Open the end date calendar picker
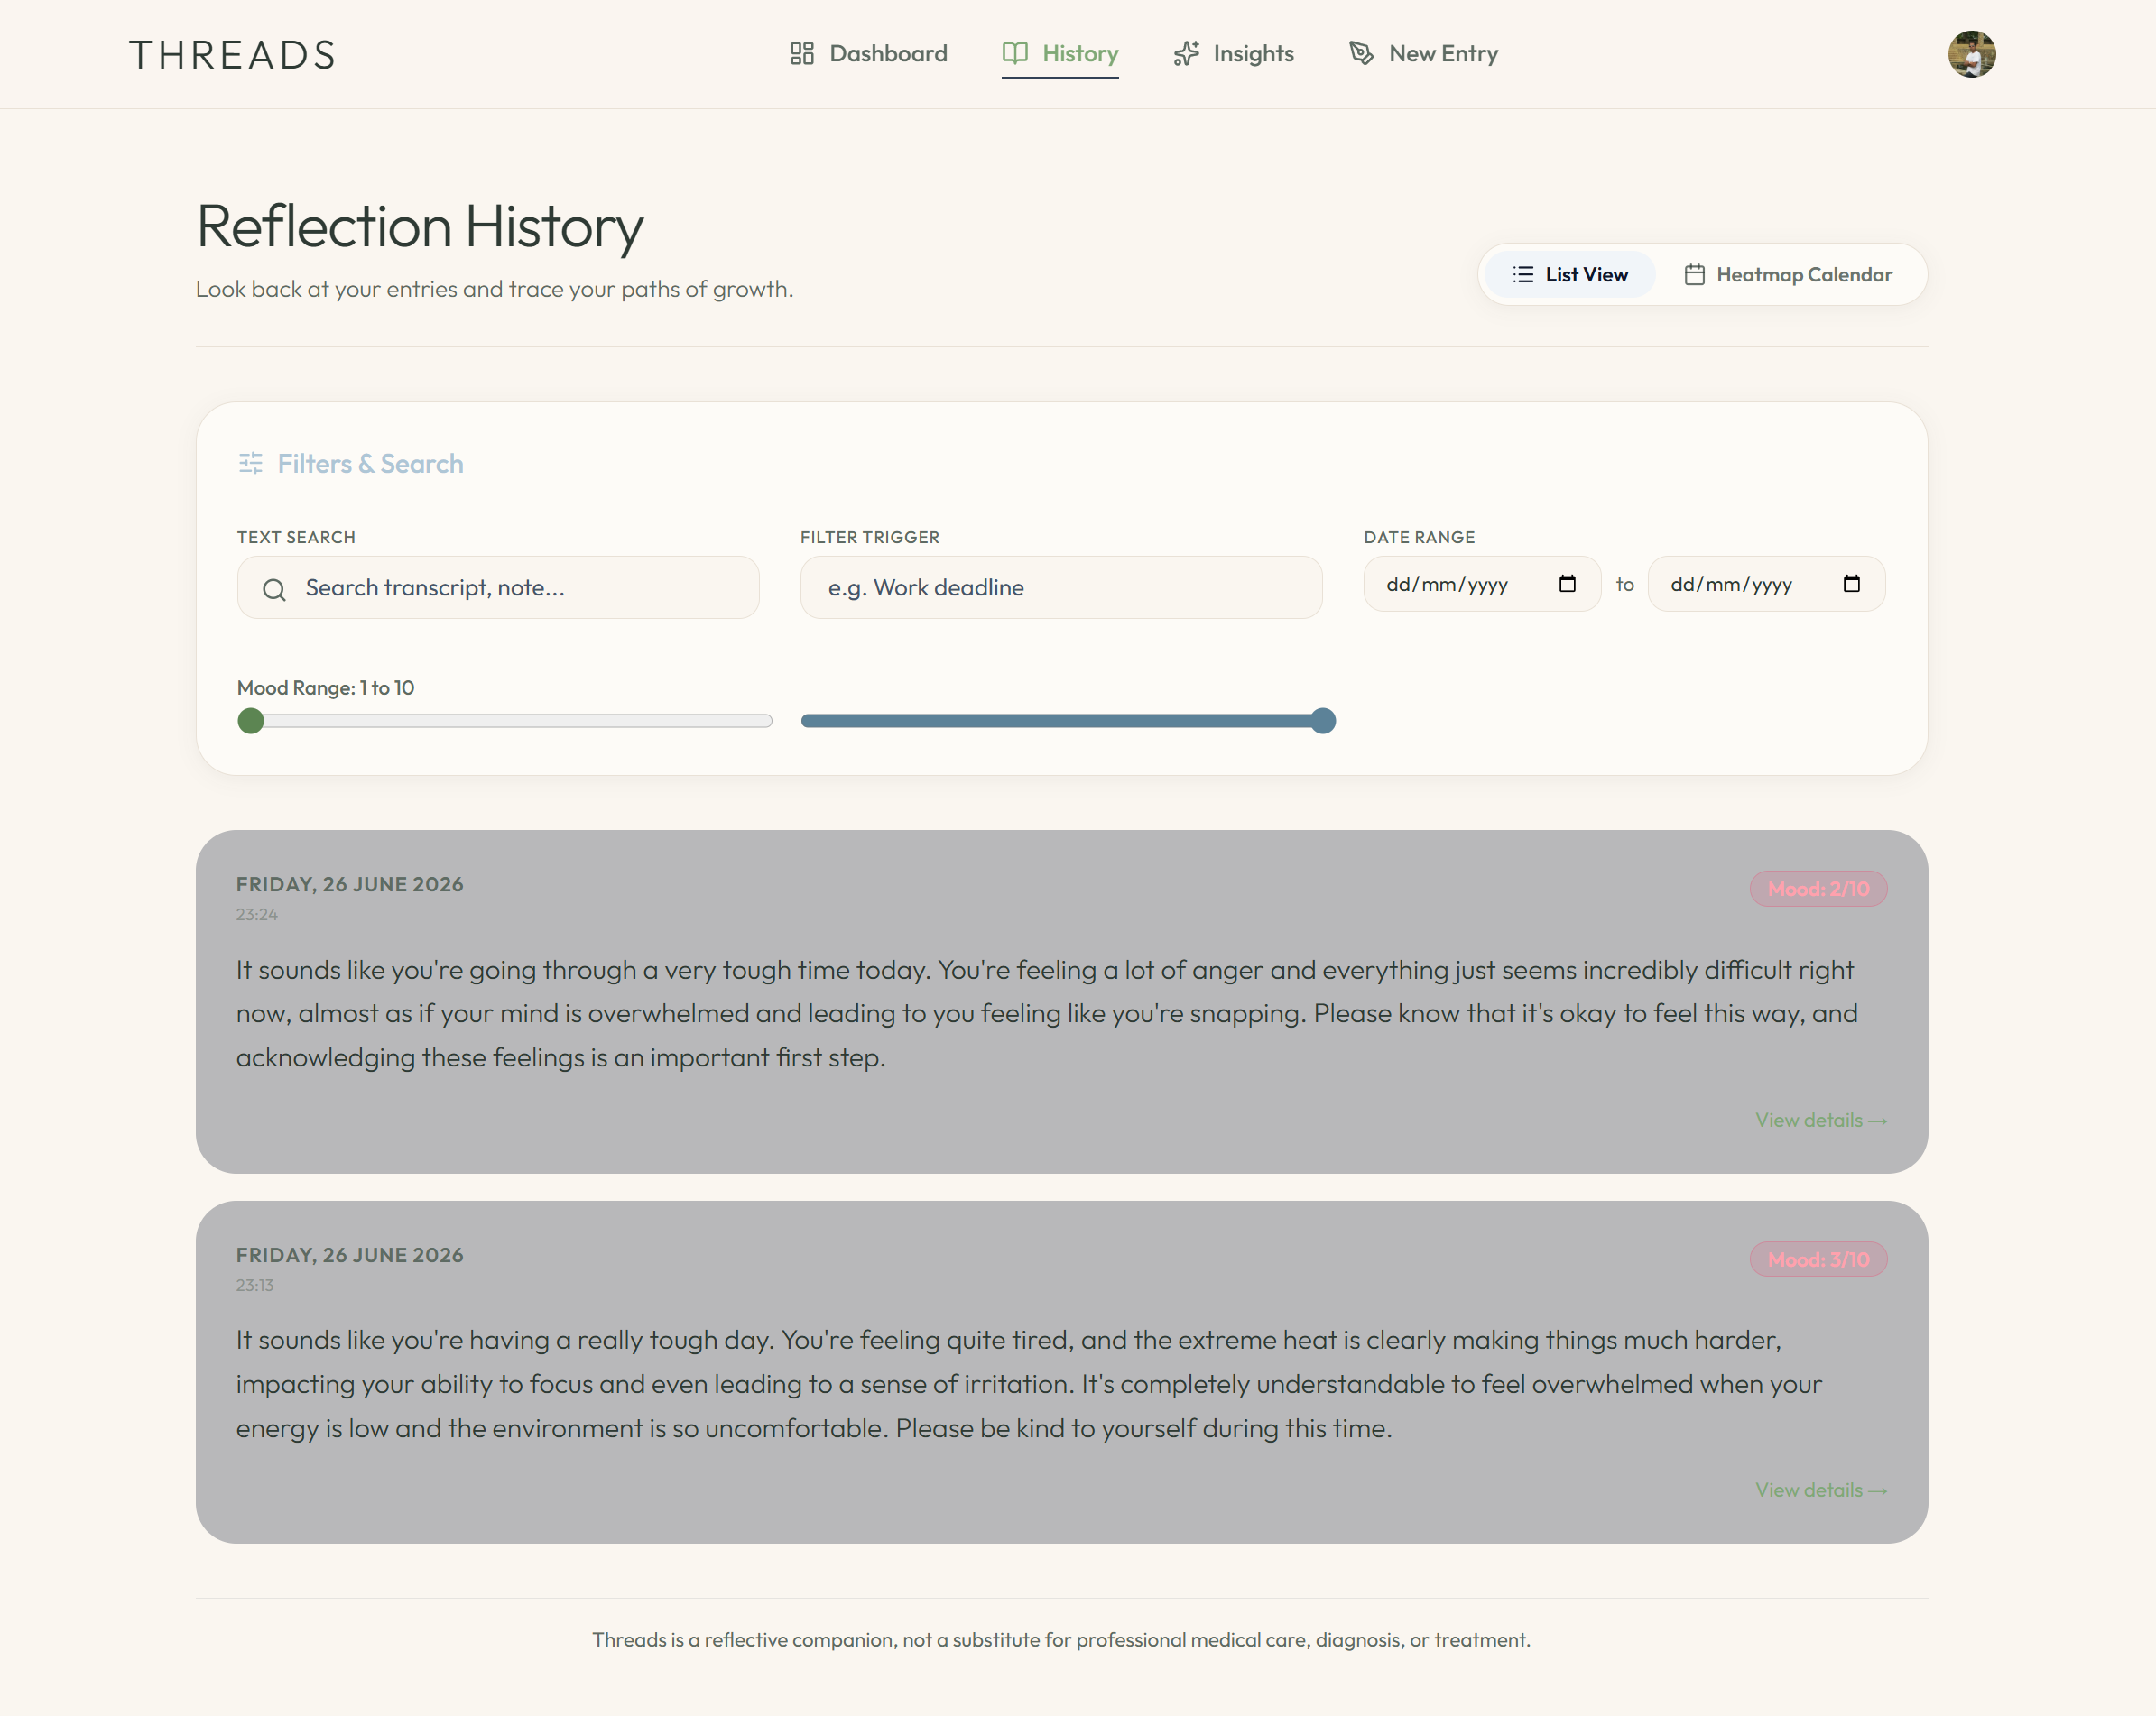The image size is (2156, 1716). pos(1852,584)
